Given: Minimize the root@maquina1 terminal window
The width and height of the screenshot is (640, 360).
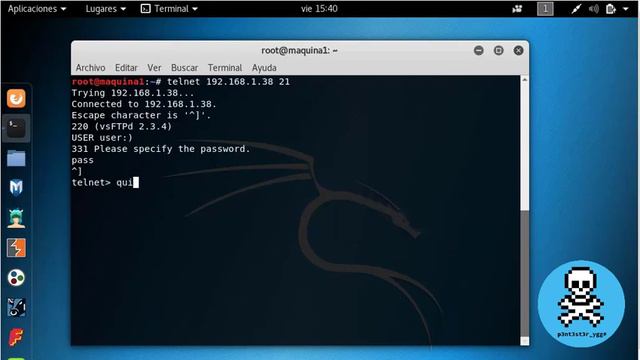Looking at the screenshot, I should tap(478, 51).
